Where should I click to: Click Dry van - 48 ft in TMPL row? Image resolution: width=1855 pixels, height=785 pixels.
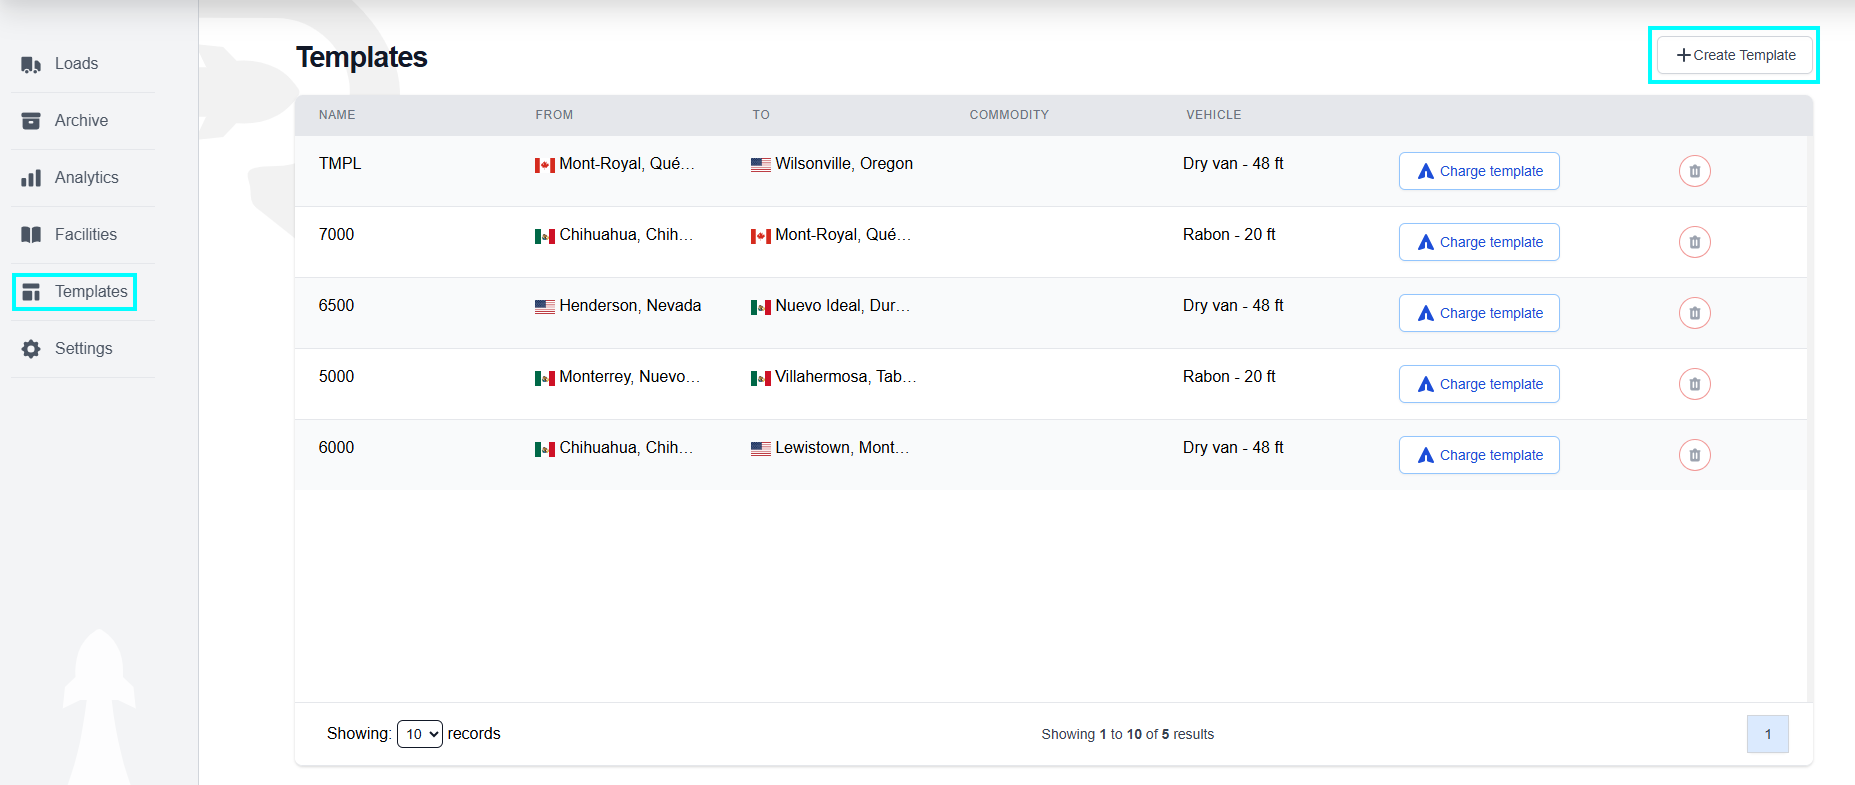[x=1233, y=164]
